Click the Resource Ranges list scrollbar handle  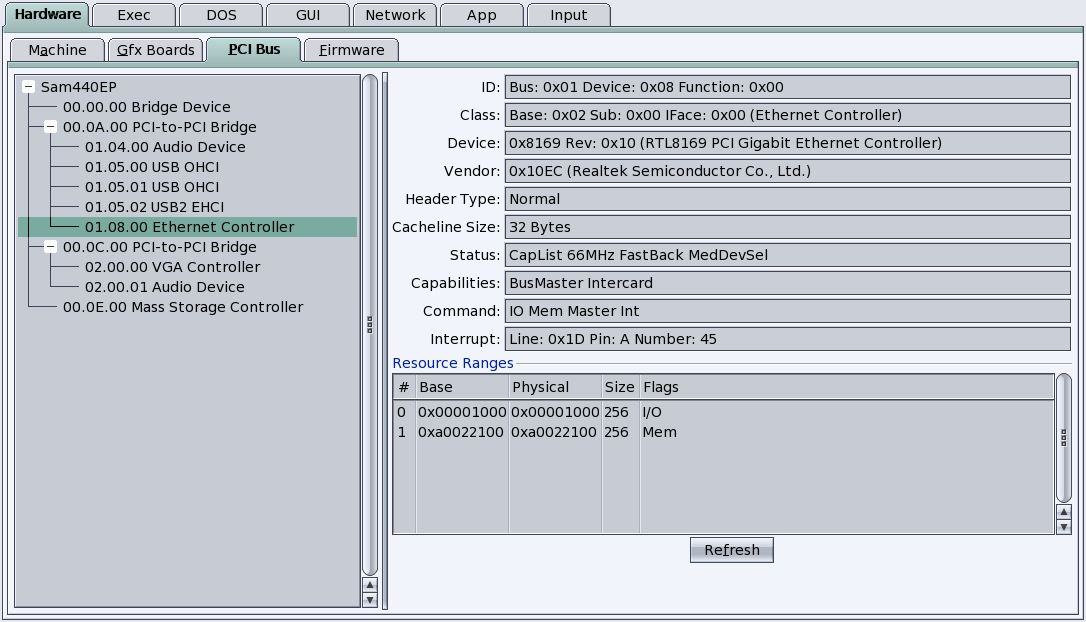[1063, 438]
